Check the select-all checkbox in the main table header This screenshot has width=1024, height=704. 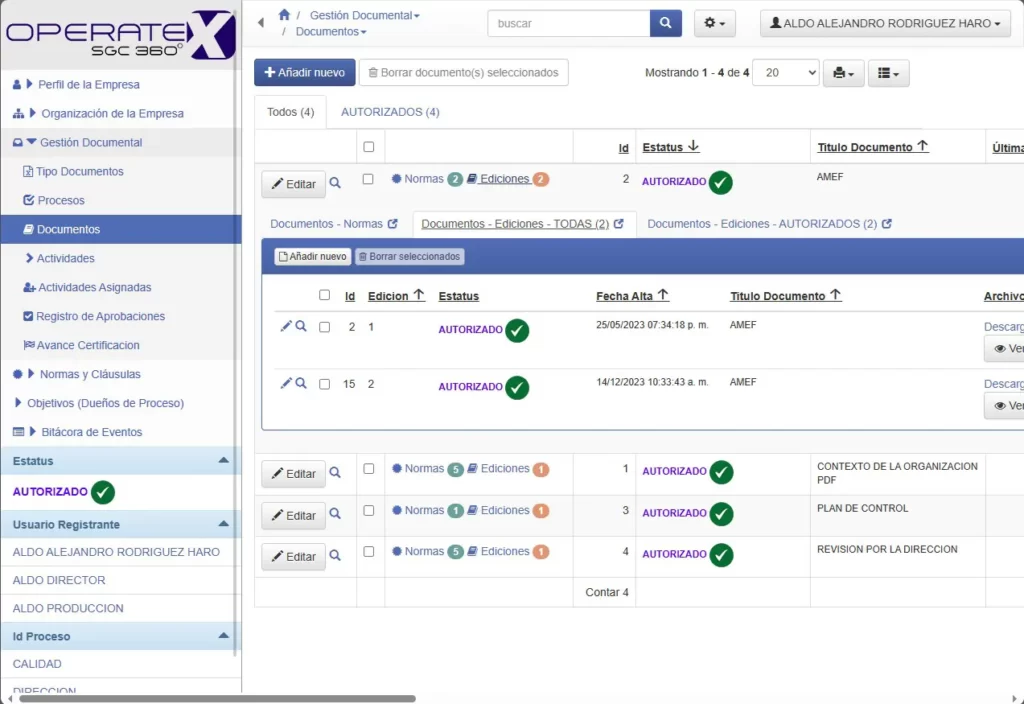tap(368, 147)
